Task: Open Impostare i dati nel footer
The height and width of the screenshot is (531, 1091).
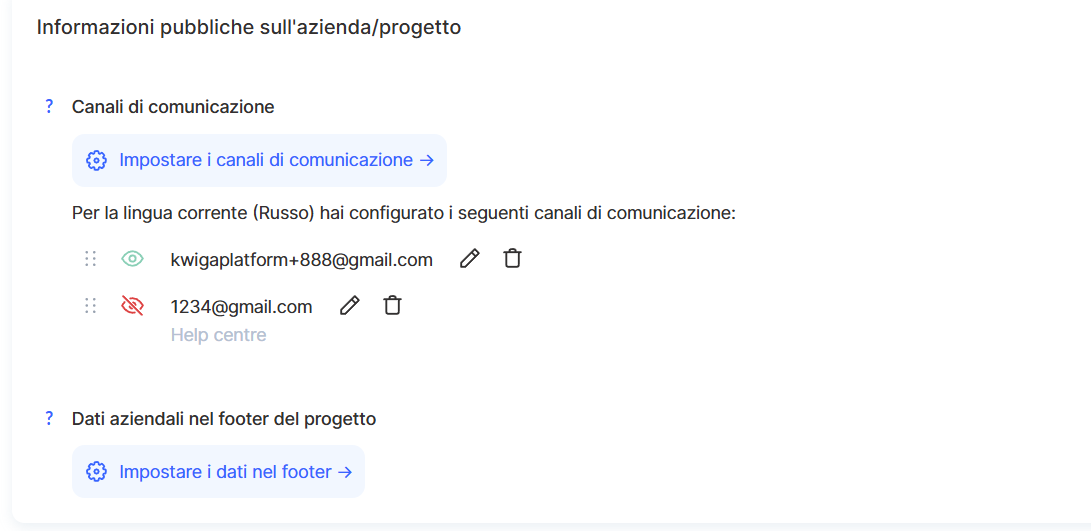Action: click(235, 472)
